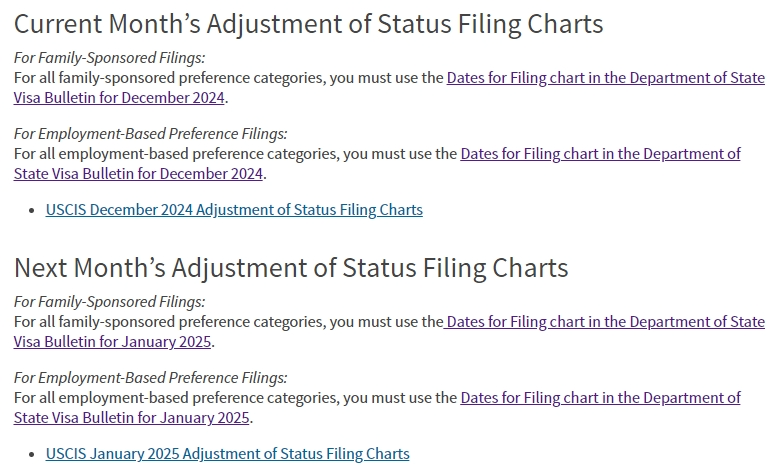
Task: Click wrapped link text 'State Visa Bulletin for January 2025'
Action: [132, 418]
